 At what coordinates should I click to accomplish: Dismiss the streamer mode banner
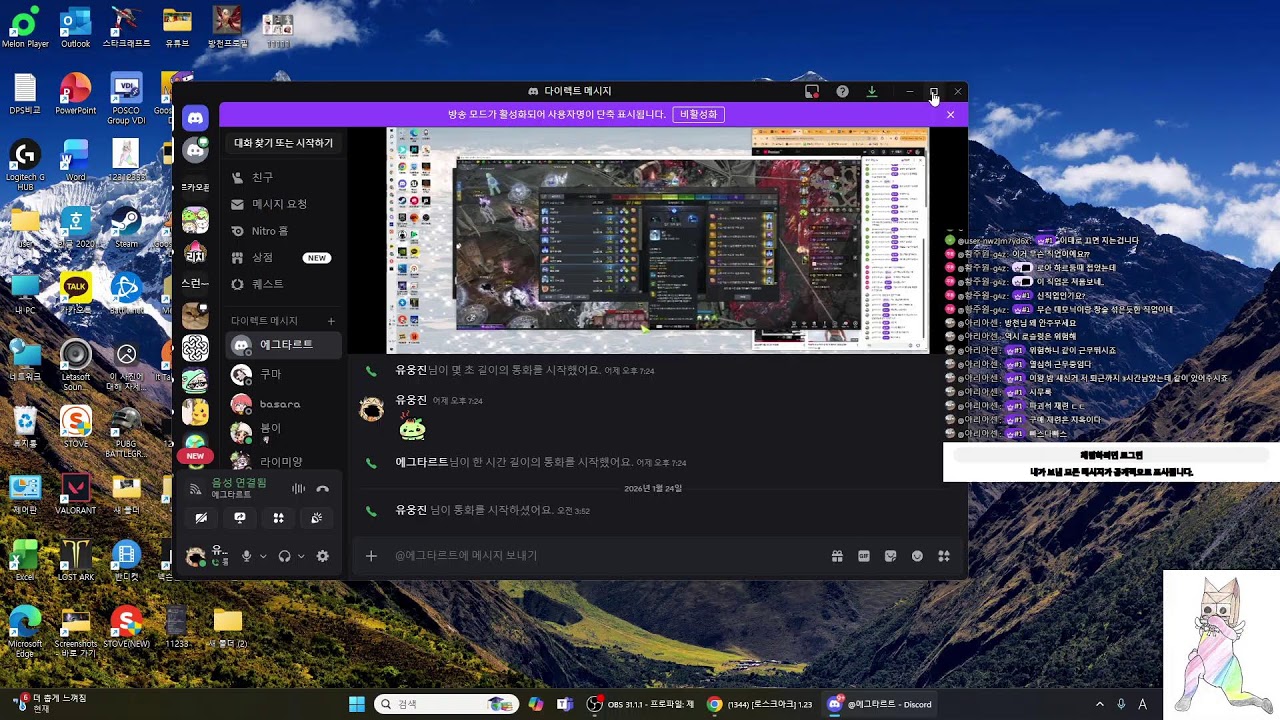click(x=950, y=114)
